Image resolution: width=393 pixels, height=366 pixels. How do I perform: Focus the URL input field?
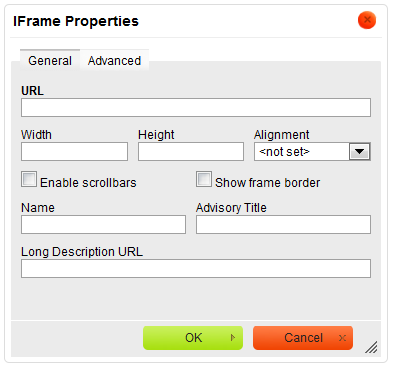coord(196,107)
